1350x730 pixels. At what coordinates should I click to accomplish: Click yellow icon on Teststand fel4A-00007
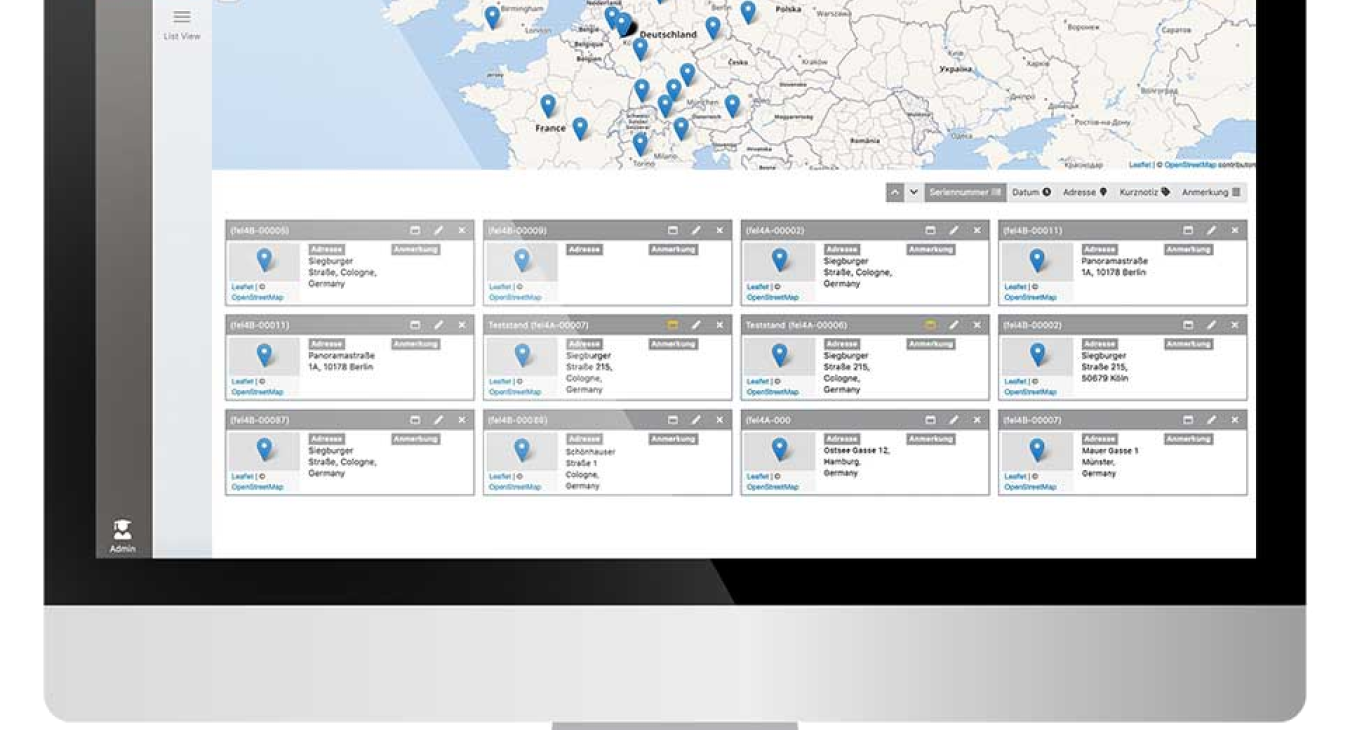coord(673,325)
